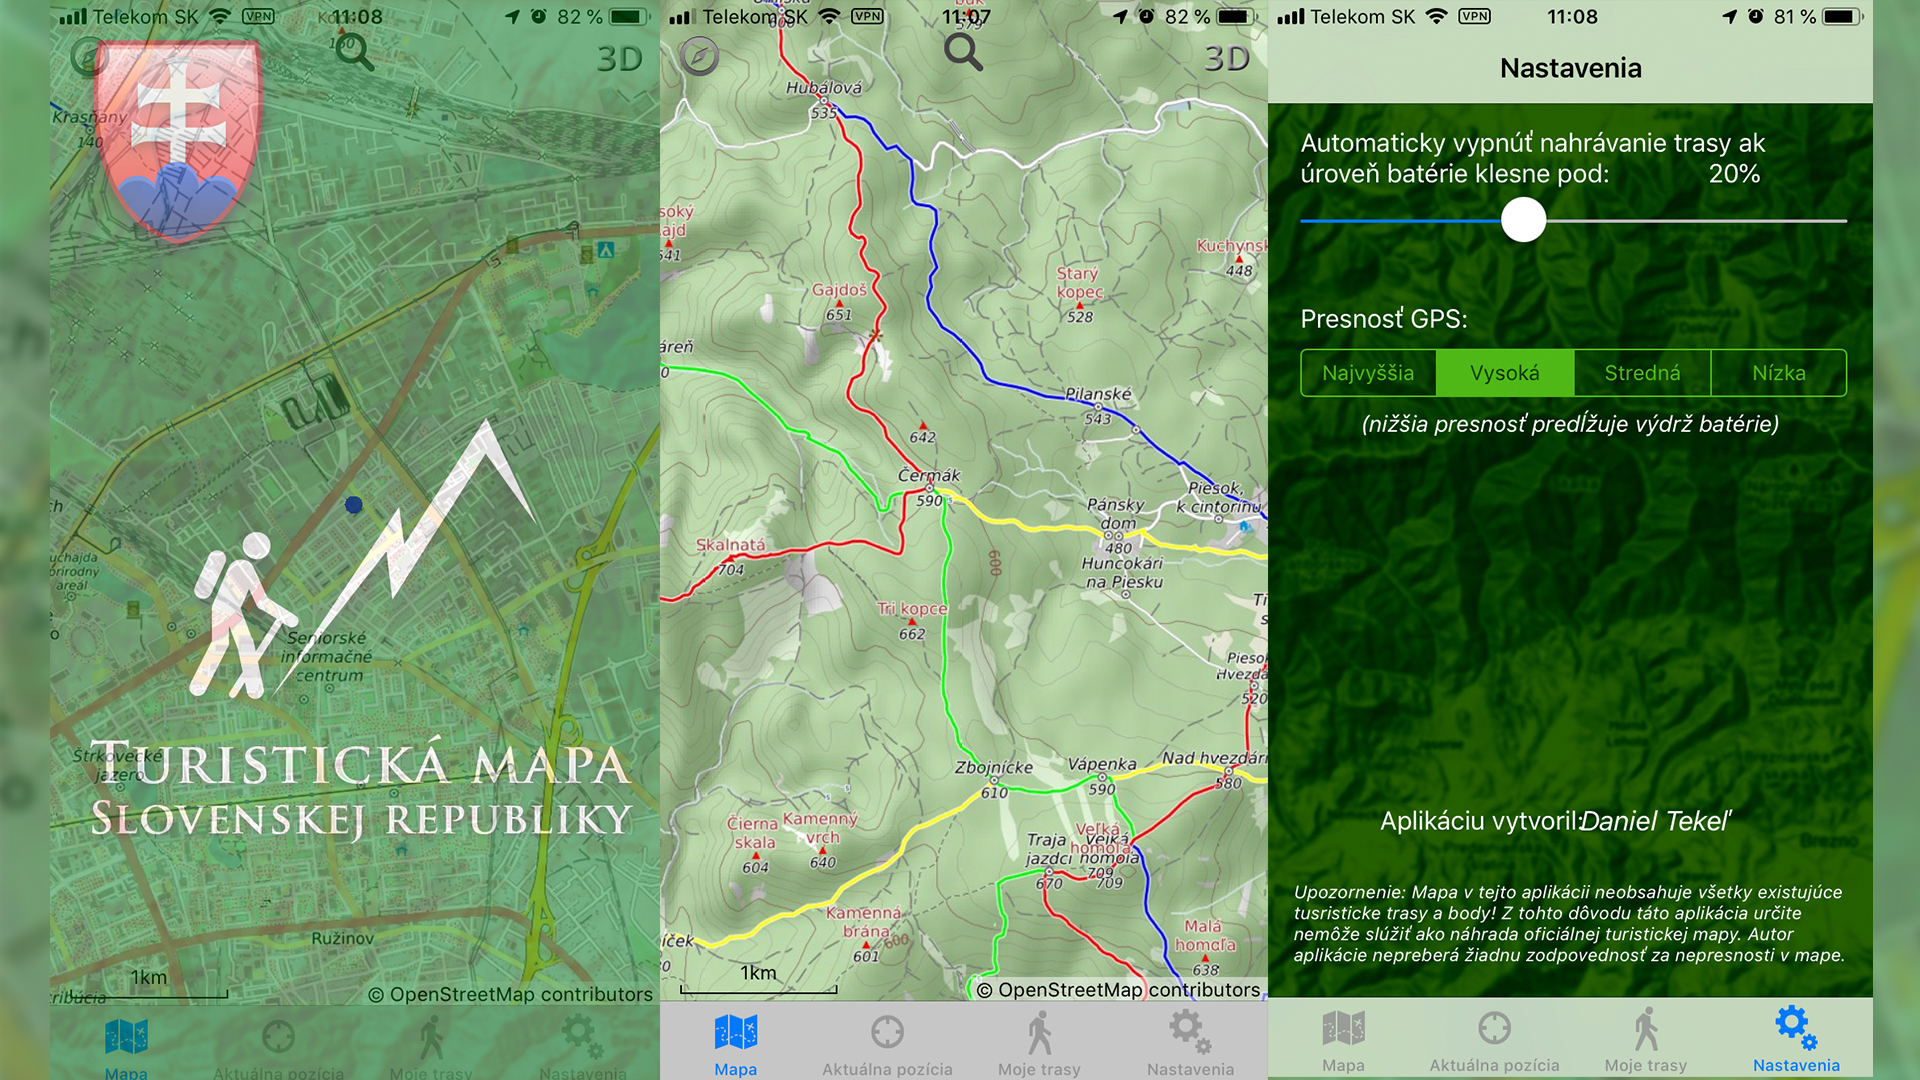Image resolution: width=1920 pixels, height=1080 pixels.
Task: Open search magnifier on middle map screen
Action: coord(963,52)
